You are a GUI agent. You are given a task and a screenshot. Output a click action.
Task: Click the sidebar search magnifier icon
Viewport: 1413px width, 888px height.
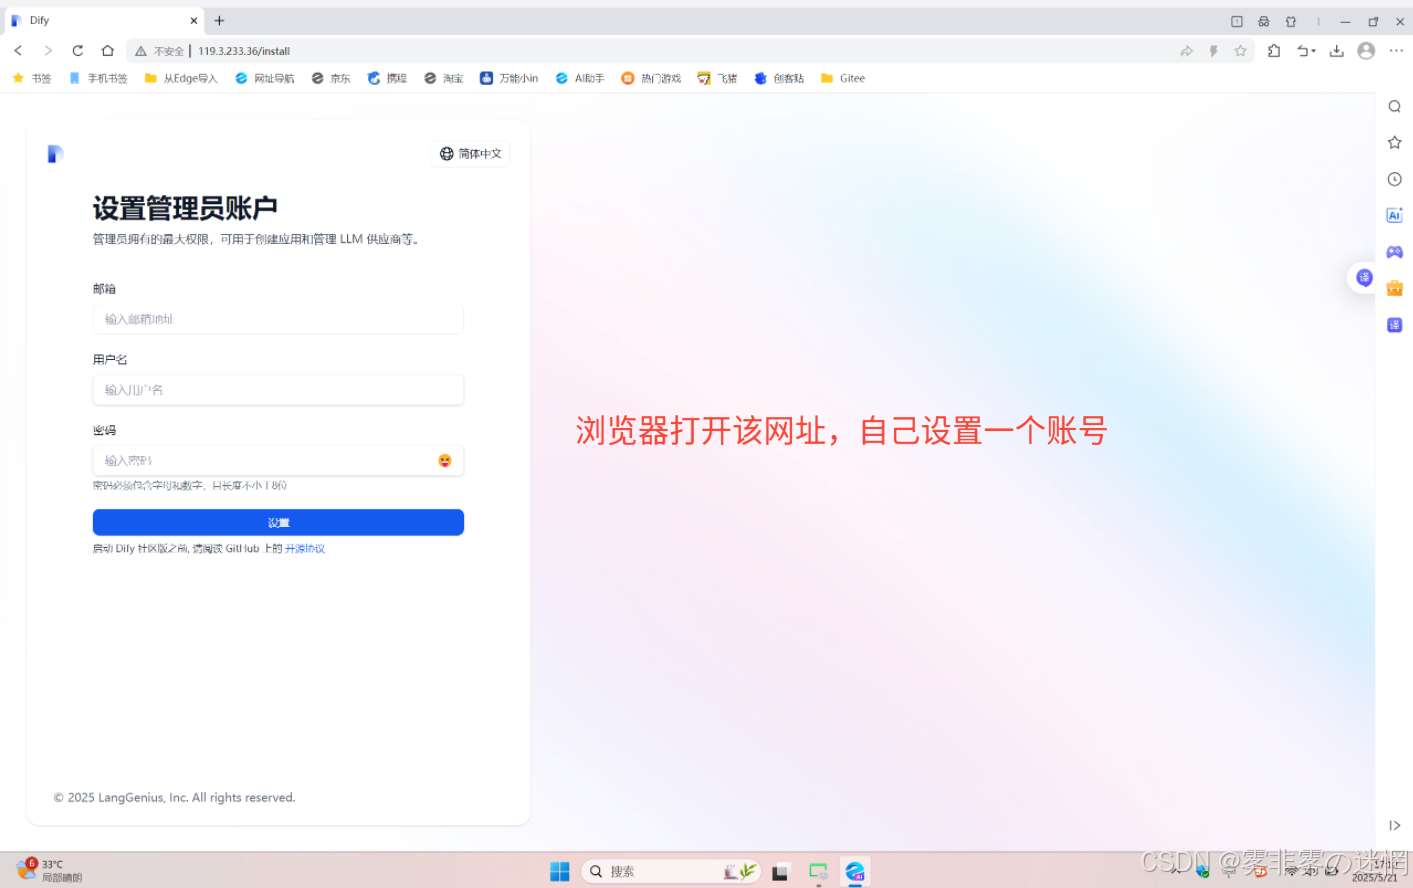(x=1394, y=106)
